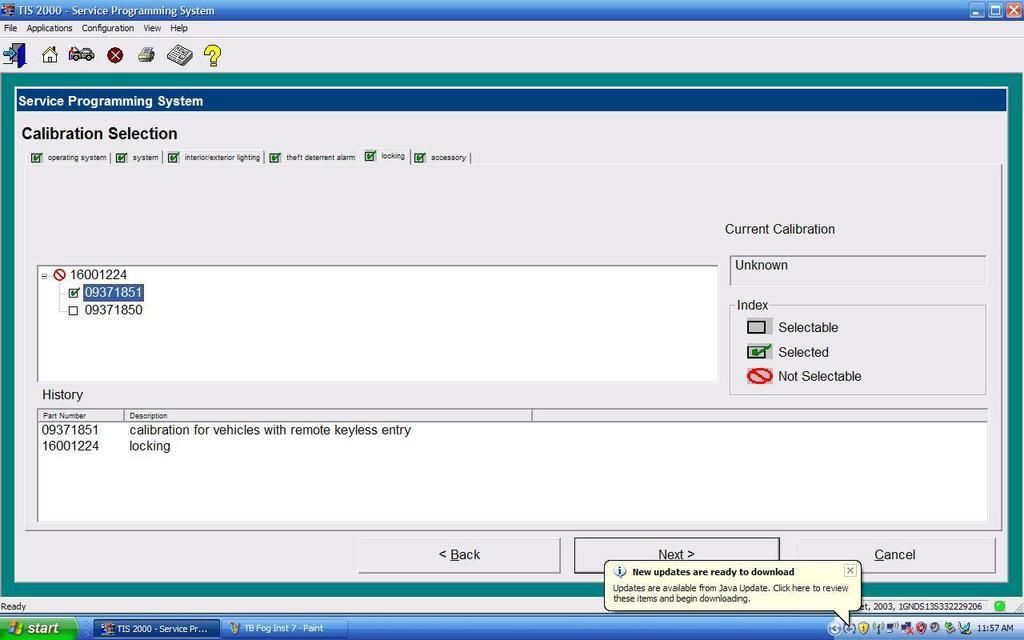The image size is (1024, 640).
Task: Switch to the system tab
Action: (137, 157)
